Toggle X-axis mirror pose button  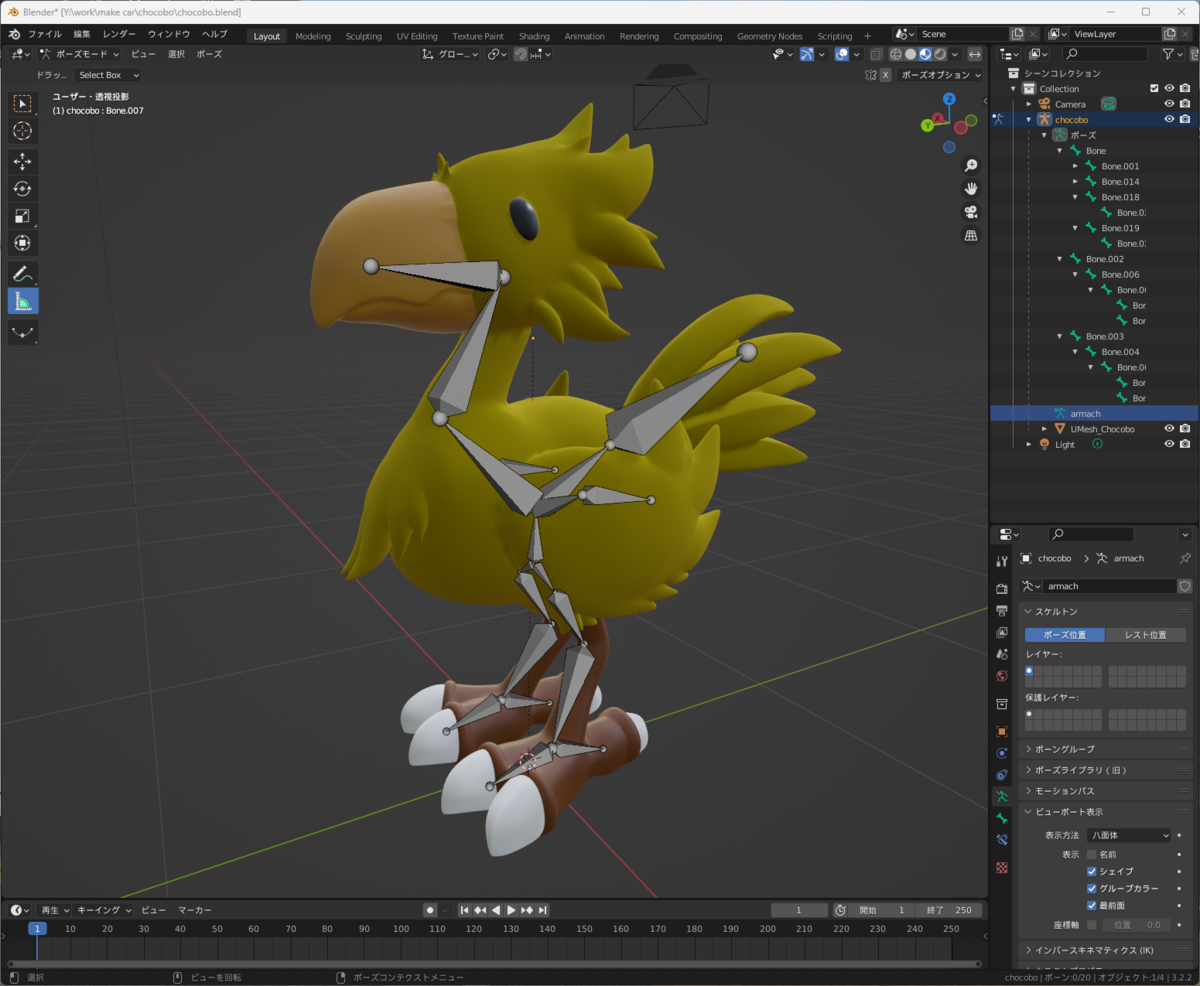885,75
